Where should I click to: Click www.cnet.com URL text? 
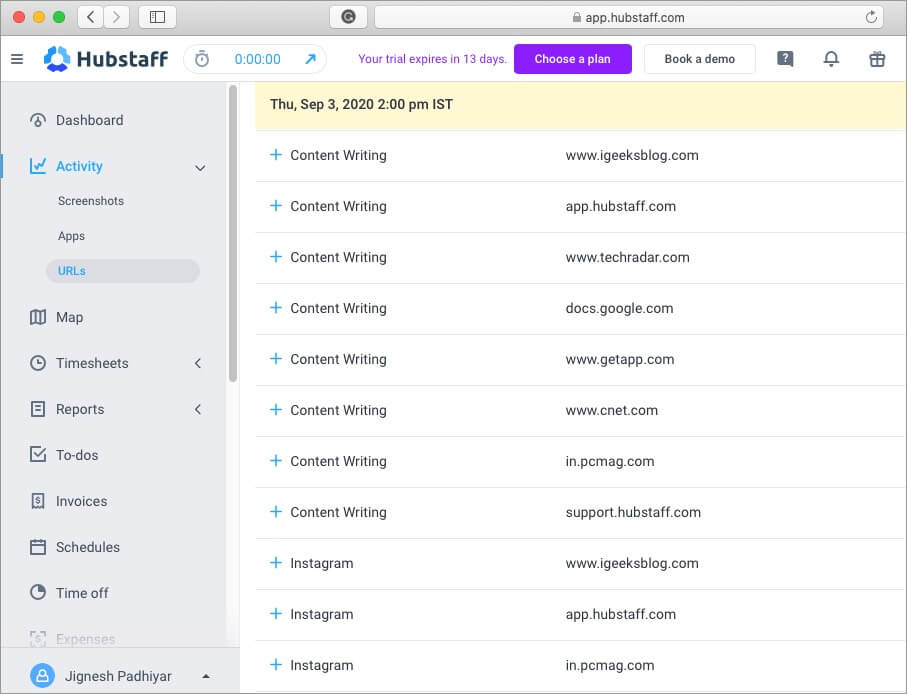coord(612,410)
